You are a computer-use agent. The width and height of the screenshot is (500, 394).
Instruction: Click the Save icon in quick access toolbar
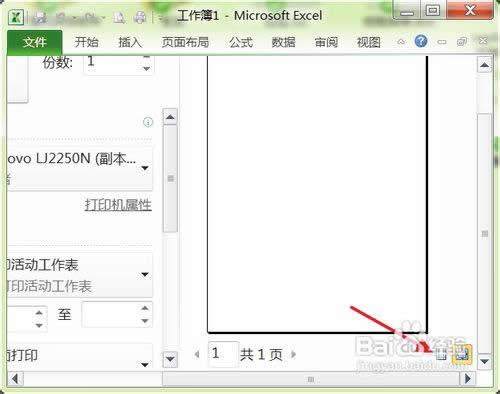point(40,18)
